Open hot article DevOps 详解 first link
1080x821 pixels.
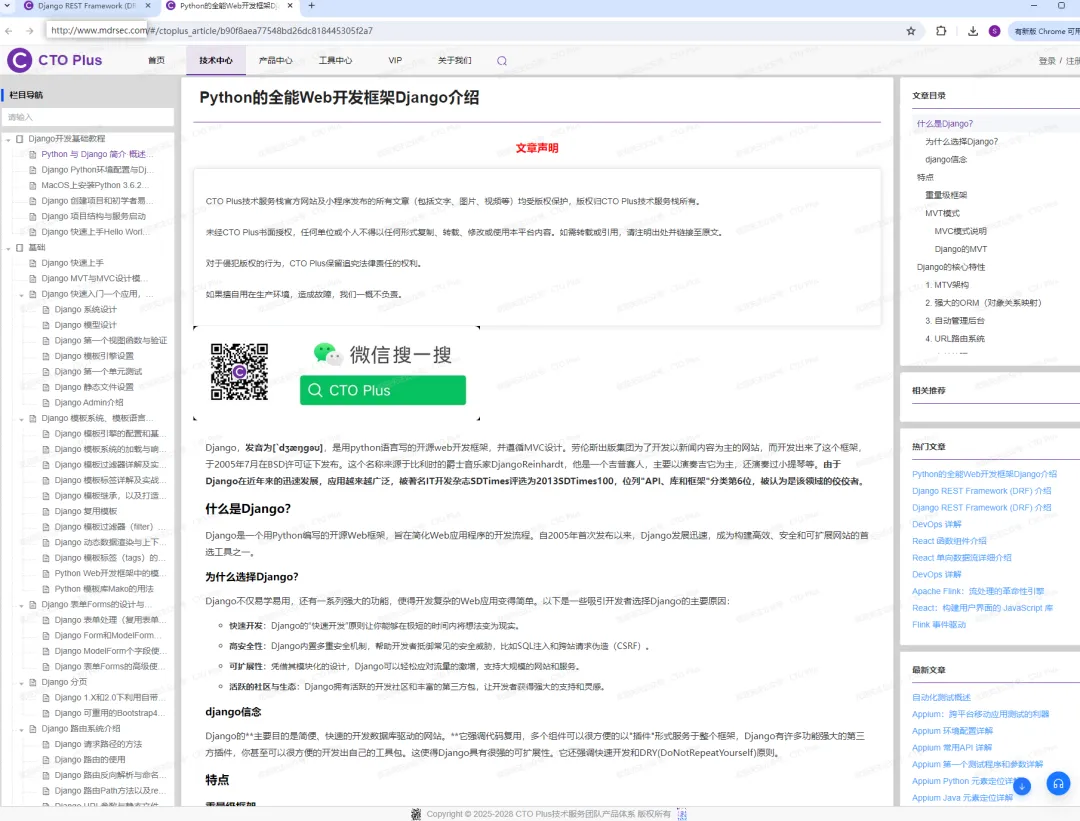click(x=936, y=525)
